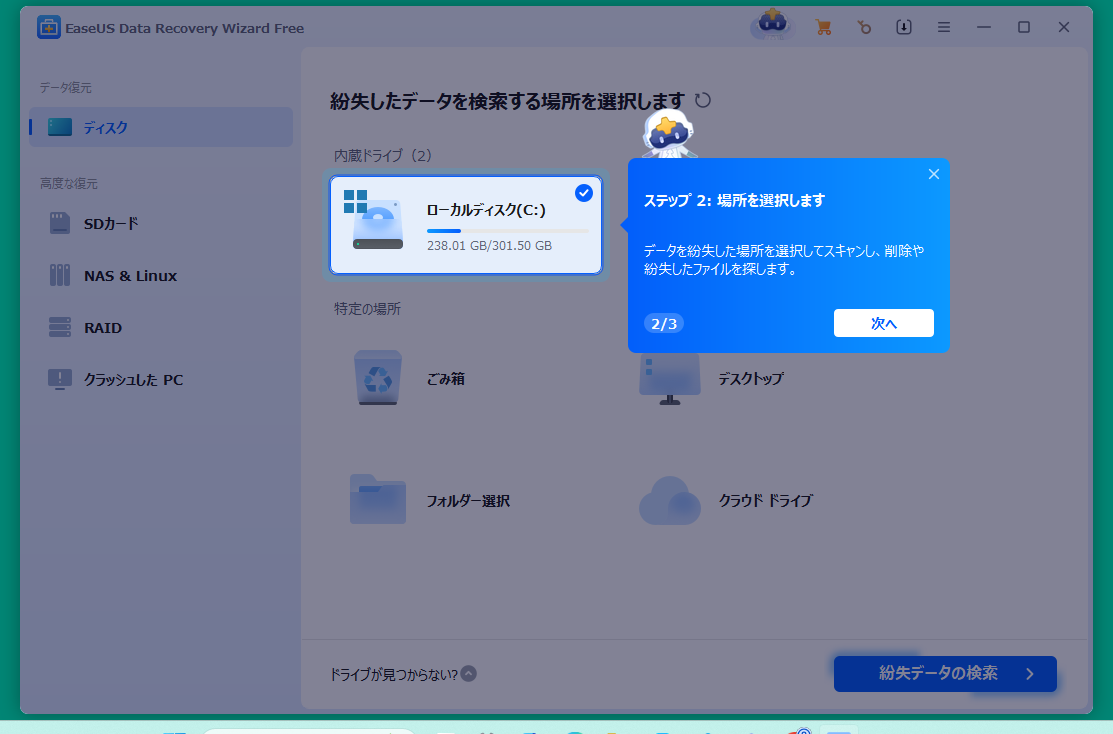The height and width of the screenshot is (734, 1113).
Task: Click the フォルダー選択 folder icon
Action: pos(378,499)
